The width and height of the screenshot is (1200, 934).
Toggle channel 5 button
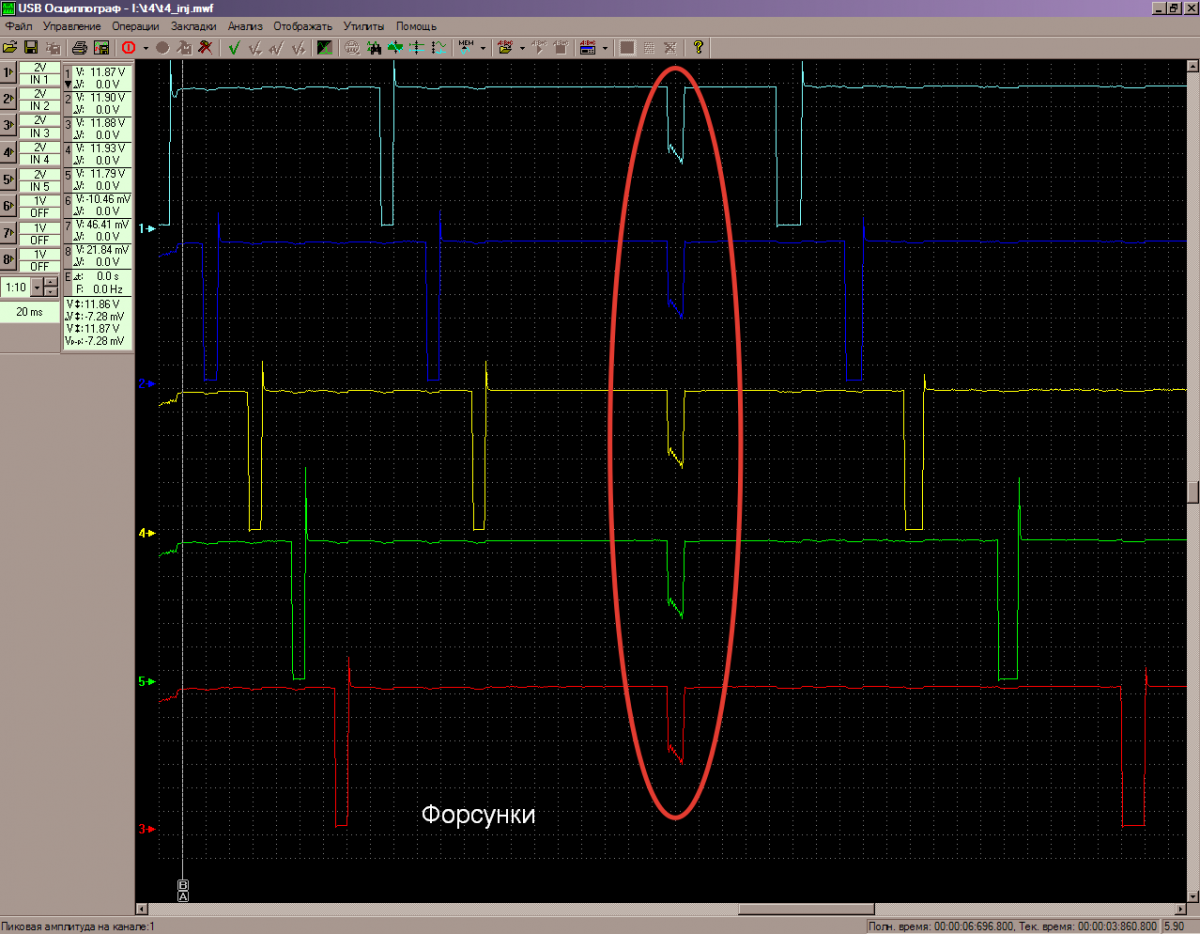pos(8,179)
